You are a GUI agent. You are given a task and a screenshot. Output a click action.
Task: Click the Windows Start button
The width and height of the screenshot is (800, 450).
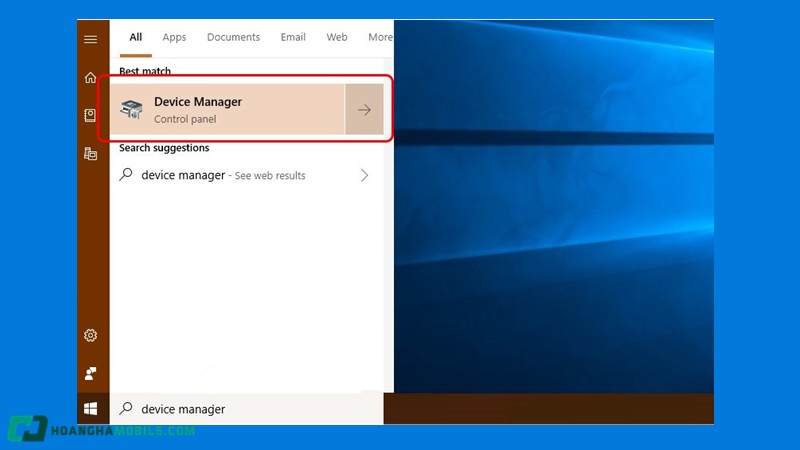click(91, 409)
